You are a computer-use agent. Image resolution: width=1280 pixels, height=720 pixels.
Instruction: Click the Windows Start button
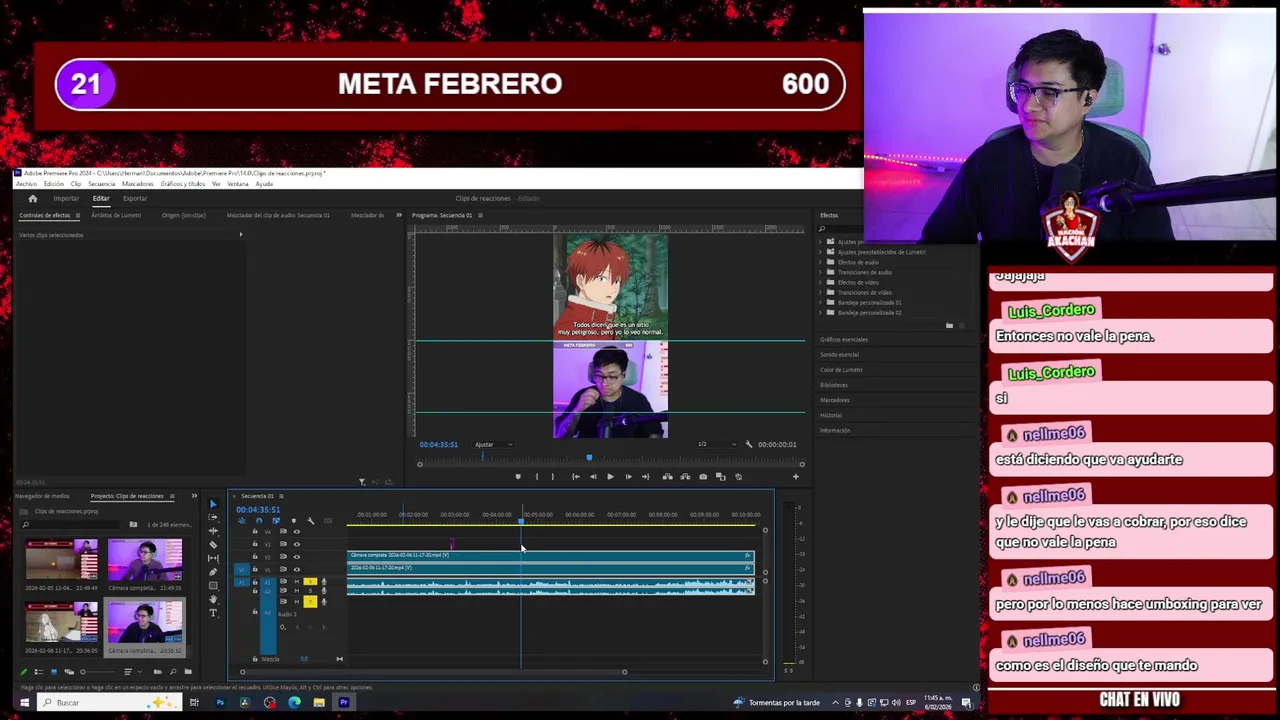[24, 703]
